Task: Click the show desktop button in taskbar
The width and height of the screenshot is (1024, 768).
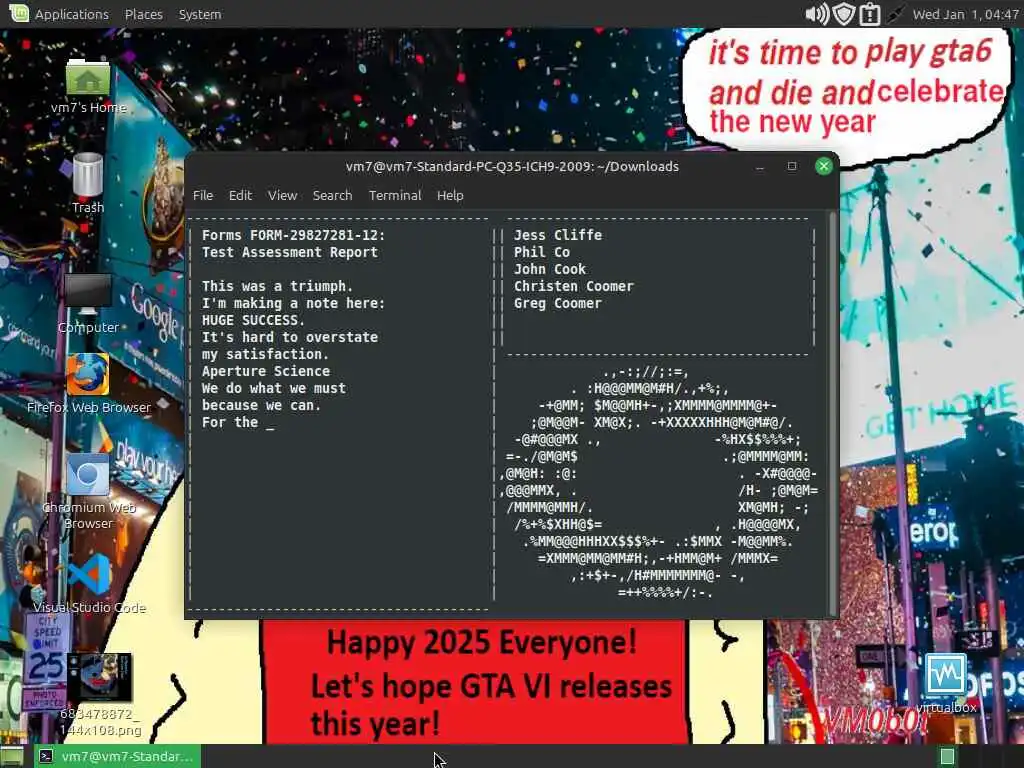Action: tap(12, 756)
